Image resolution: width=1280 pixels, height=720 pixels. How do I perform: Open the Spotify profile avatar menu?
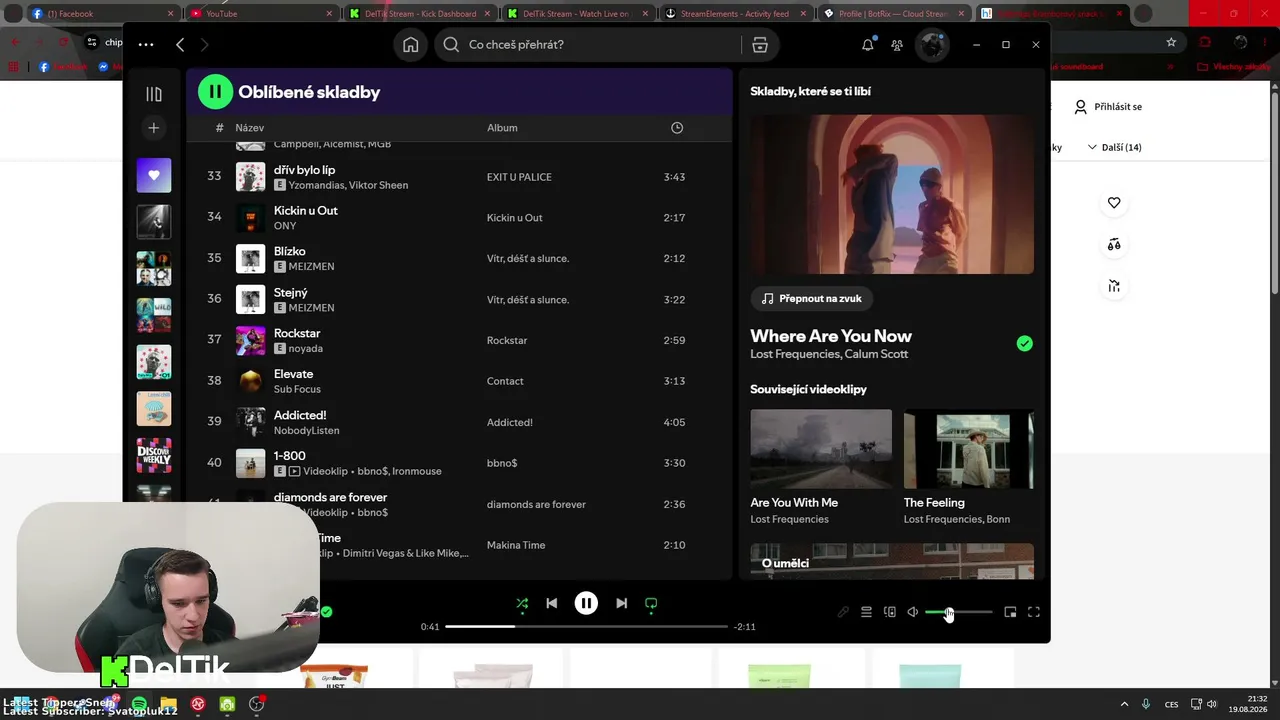[932, 45]
